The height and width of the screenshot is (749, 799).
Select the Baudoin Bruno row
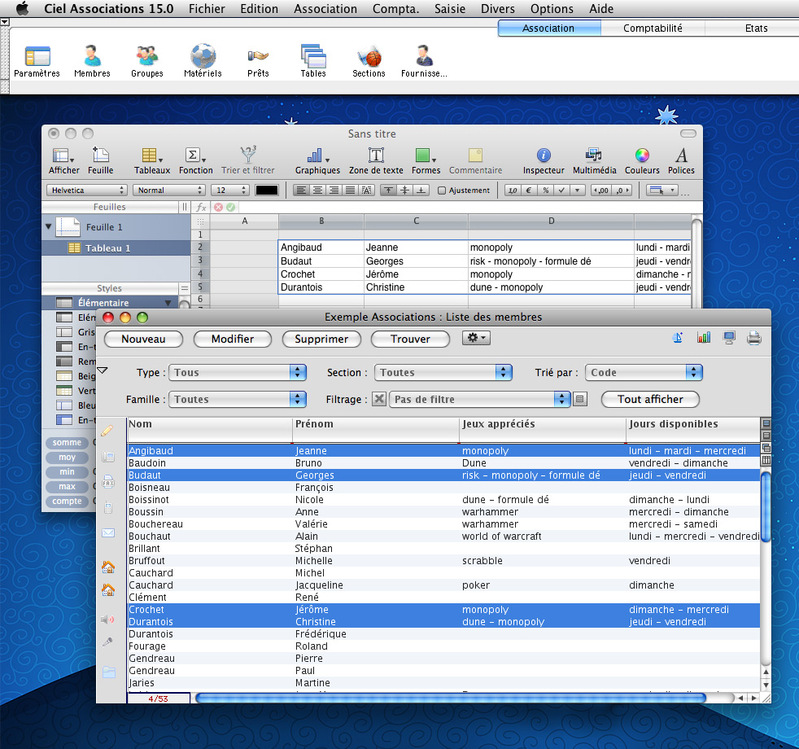[443, 463]
